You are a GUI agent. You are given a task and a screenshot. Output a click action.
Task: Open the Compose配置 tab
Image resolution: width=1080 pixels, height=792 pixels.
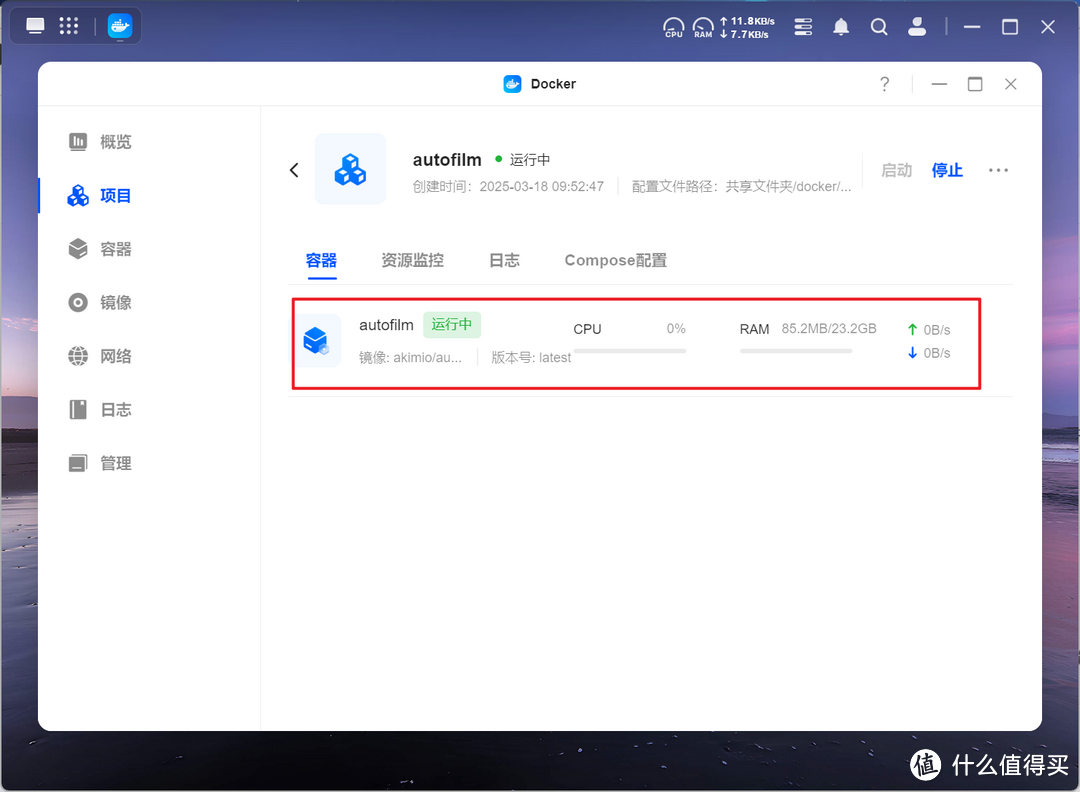(x=615, y=259)
